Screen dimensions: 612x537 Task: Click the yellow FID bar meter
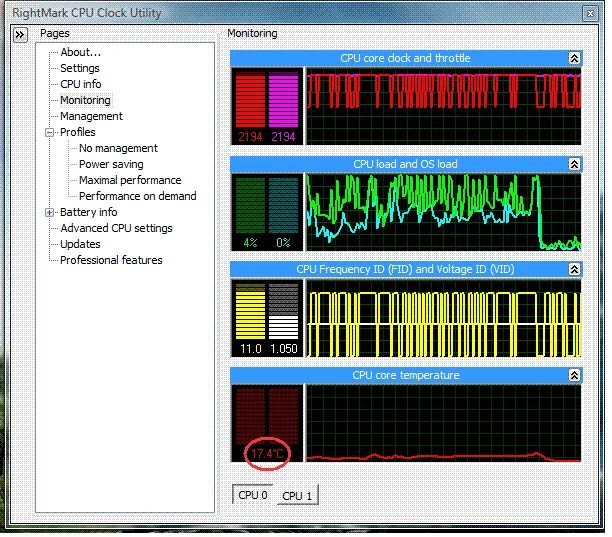250,311
